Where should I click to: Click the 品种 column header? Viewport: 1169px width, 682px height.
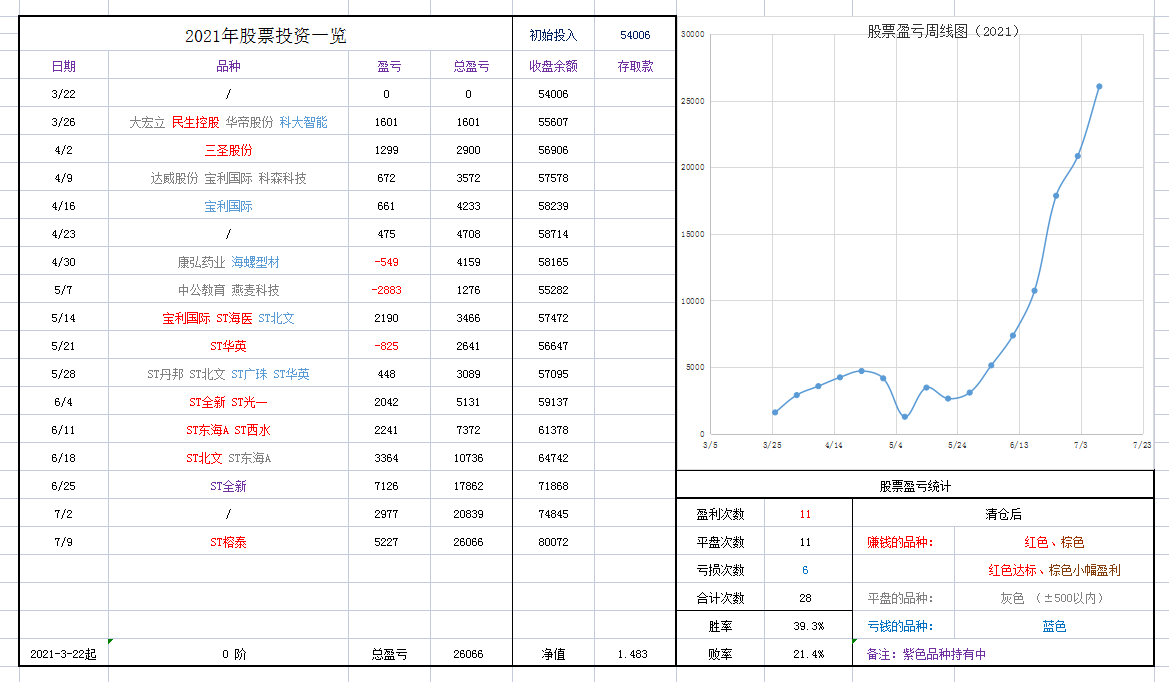click(x=228, y=66)
